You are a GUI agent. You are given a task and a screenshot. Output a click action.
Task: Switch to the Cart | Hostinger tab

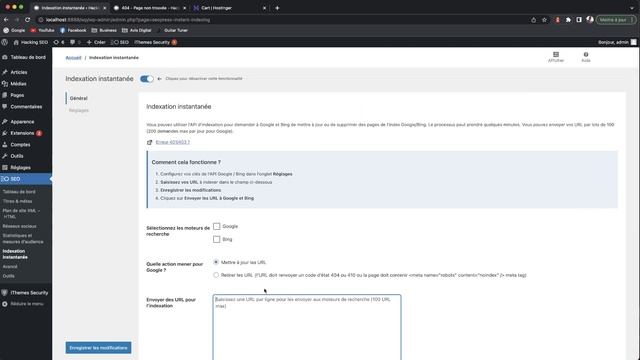(230, 8)
